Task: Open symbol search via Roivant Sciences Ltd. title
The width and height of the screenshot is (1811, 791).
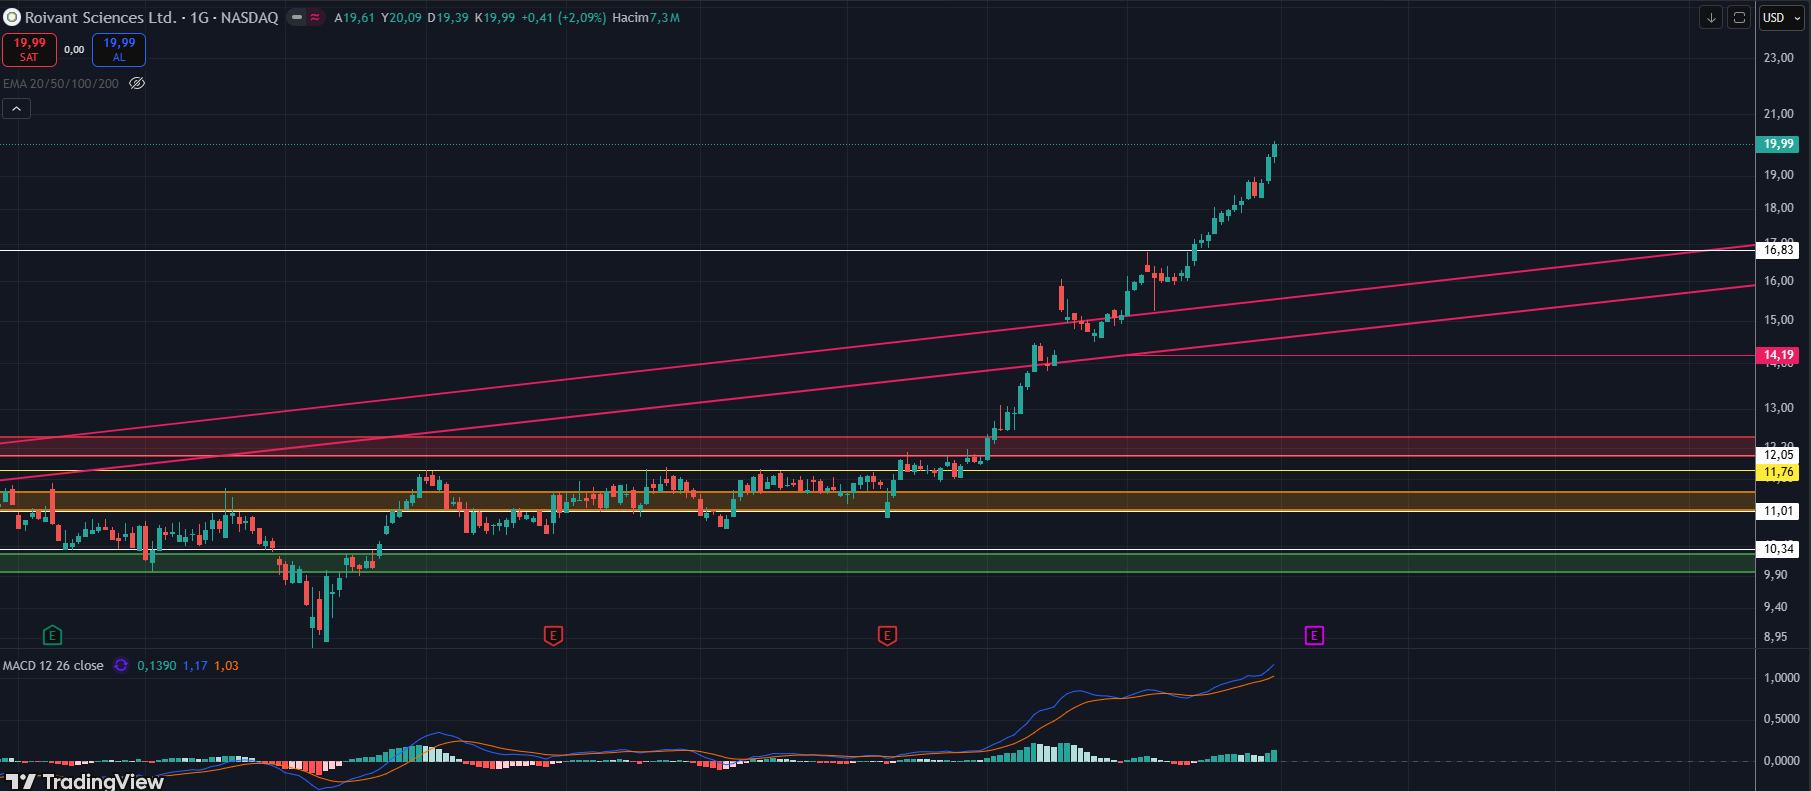Action: (x=101, y=17)
